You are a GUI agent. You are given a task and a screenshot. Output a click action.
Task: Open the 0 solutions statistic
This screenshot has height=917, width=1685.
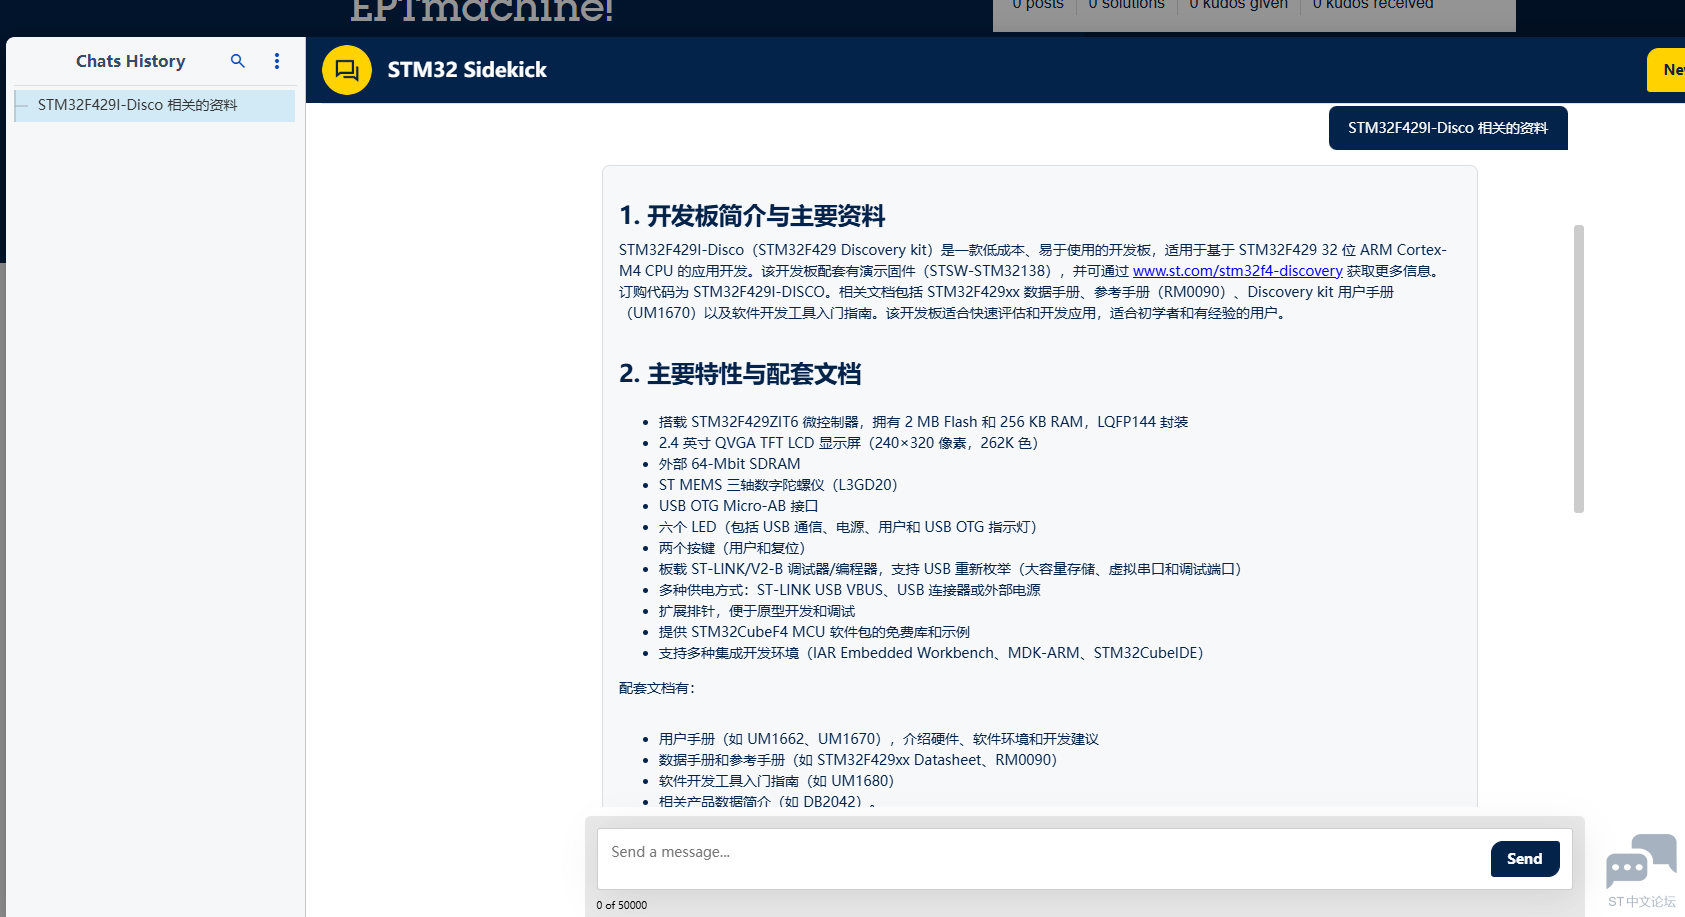pyautogui.click(x=1126, y=6)
